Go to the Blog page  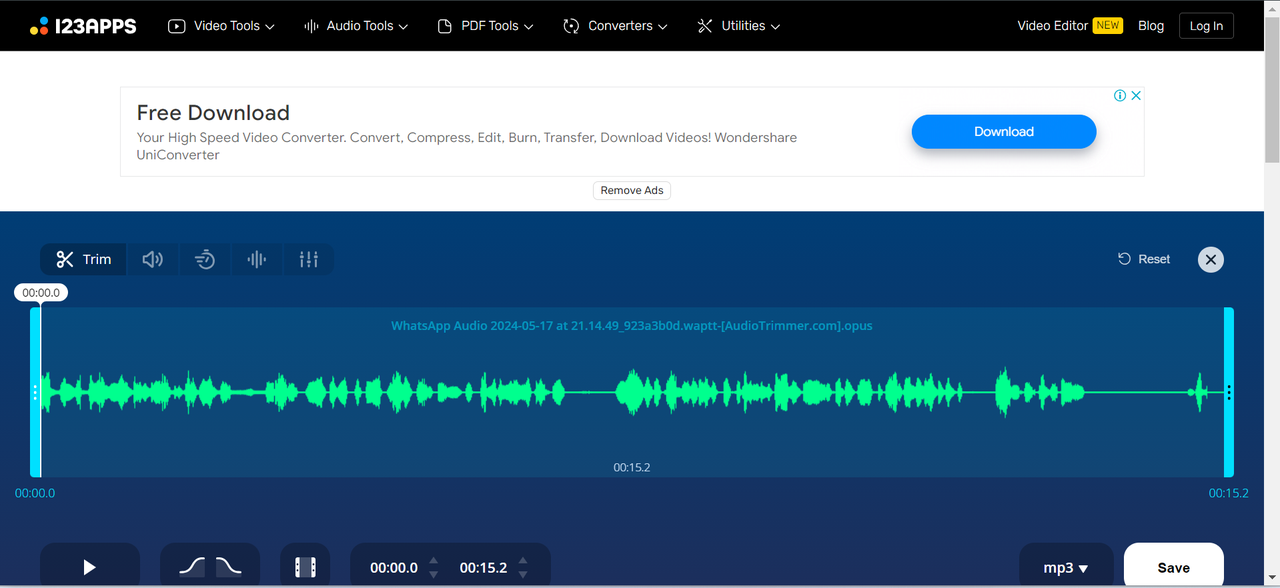(x=1151, y=26)
